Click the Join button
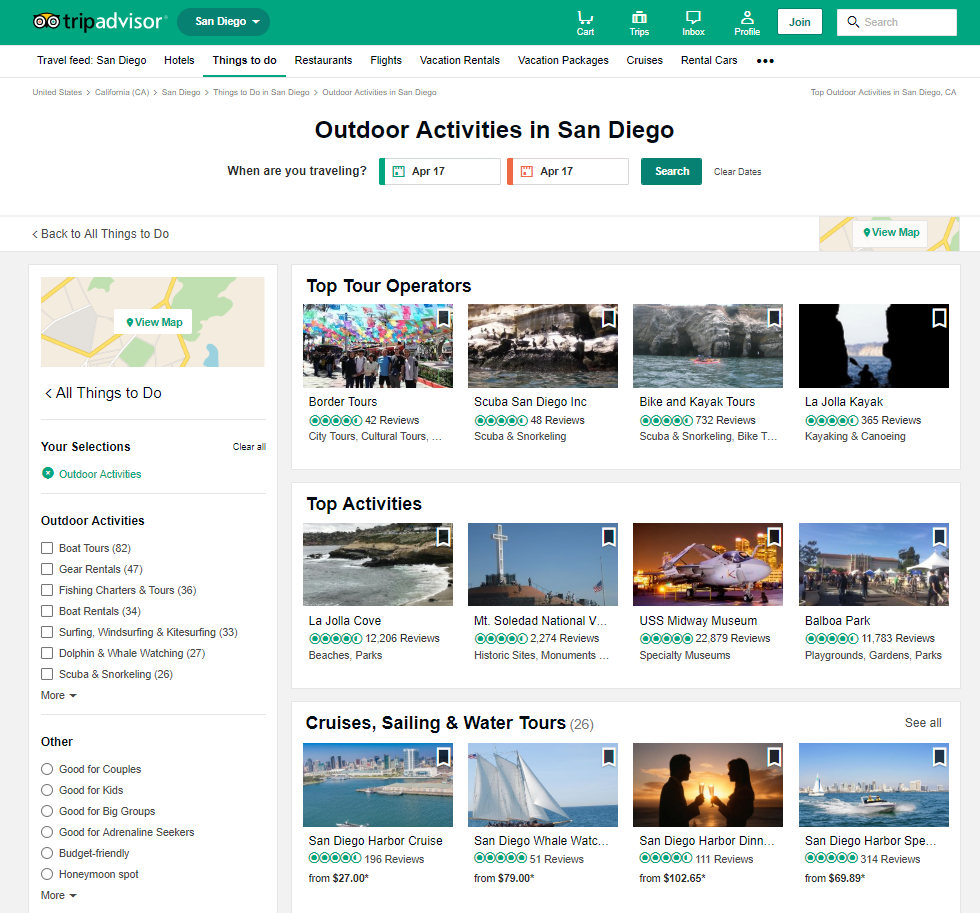The image size is (980, 913). click(799, 22)
